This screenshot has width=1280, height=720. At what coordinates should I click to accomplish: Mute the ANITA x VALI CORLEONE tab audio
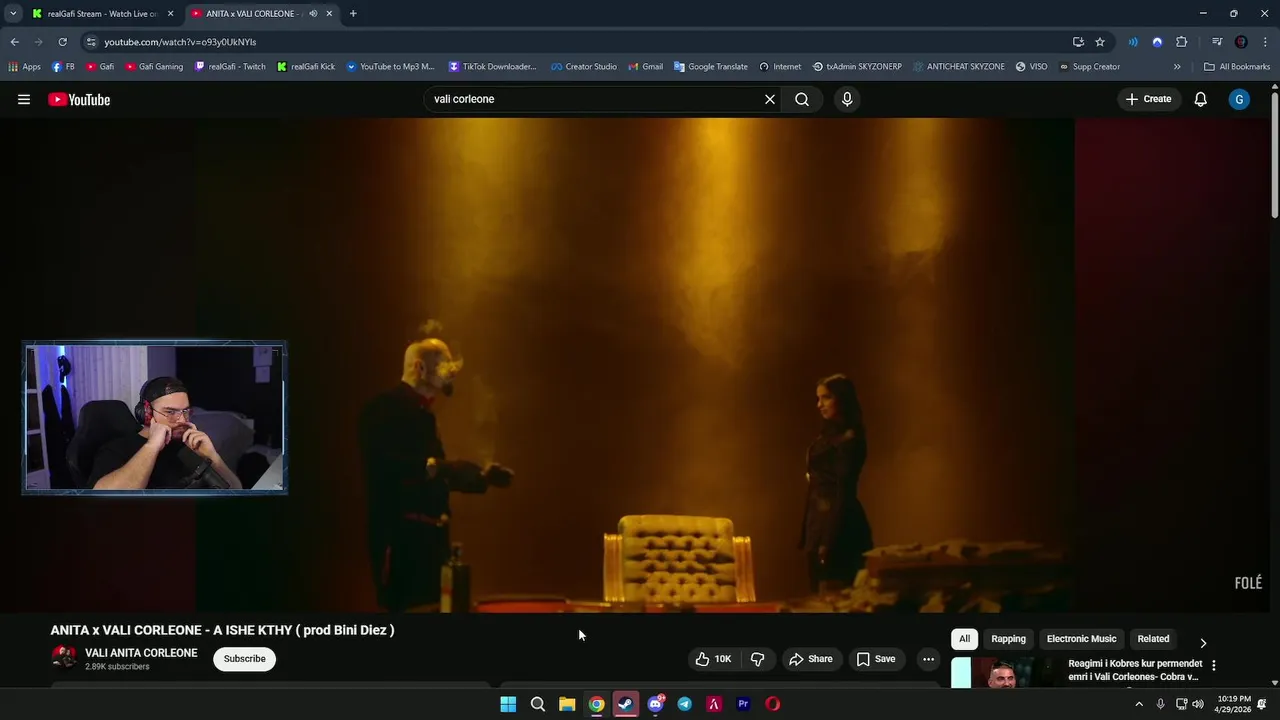(313, 14)
